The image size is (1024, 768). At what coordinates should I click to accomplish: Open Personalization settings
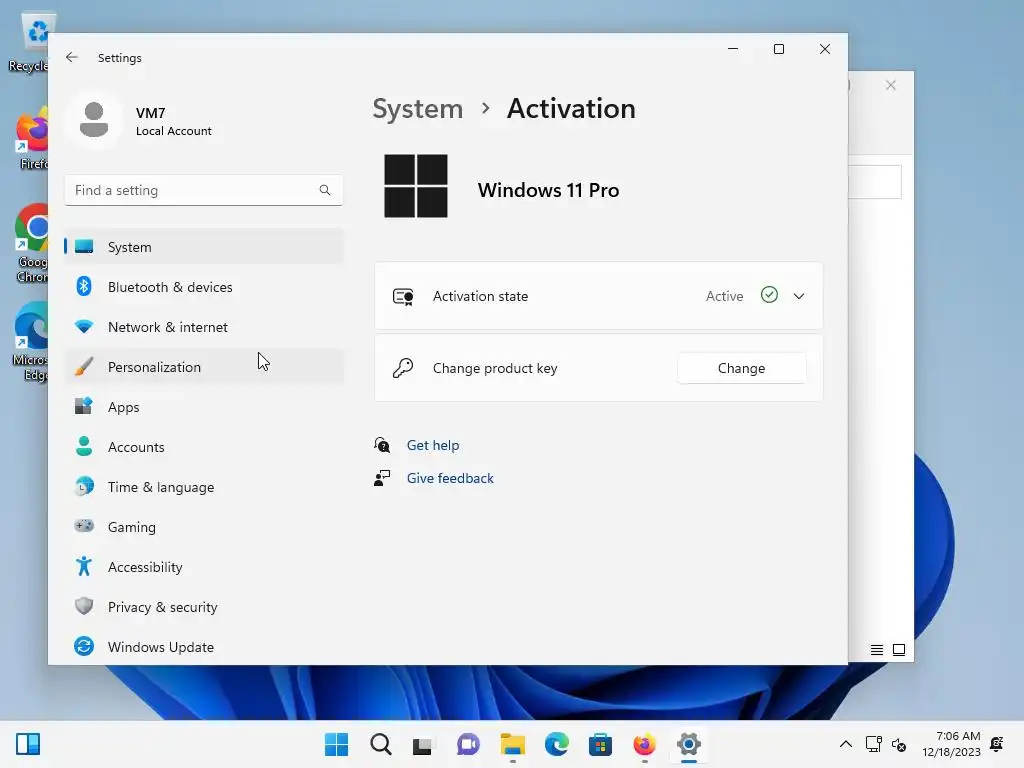(x=204, y=367)
